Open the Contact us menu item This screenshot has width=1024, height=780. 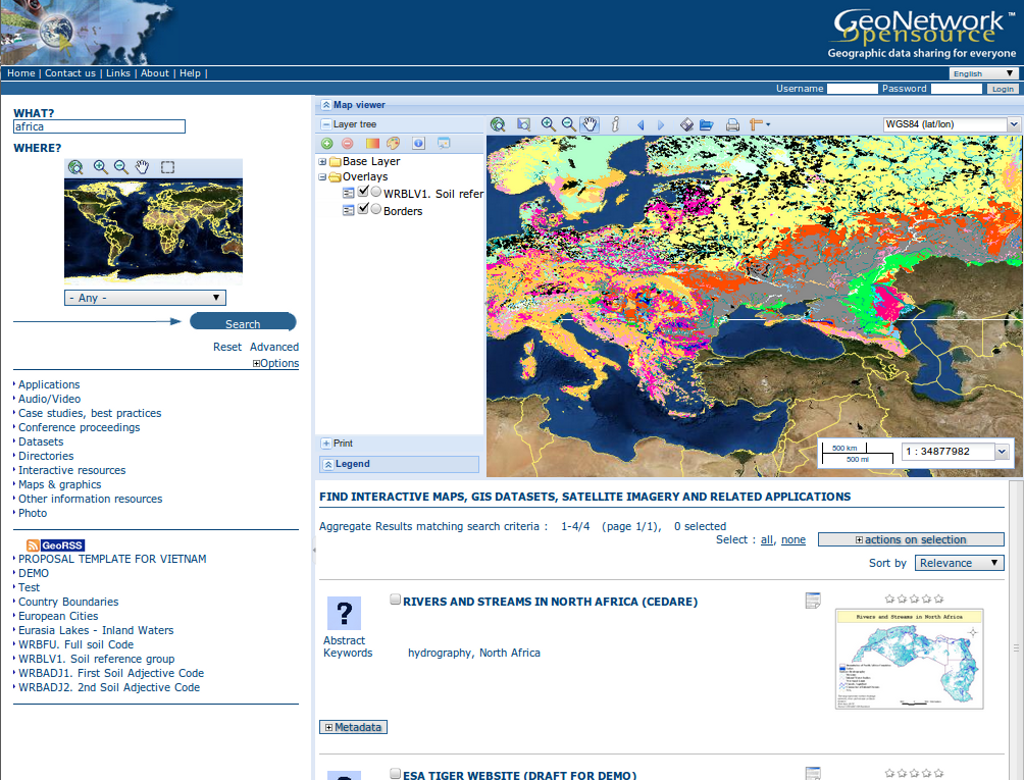point(70,73)
